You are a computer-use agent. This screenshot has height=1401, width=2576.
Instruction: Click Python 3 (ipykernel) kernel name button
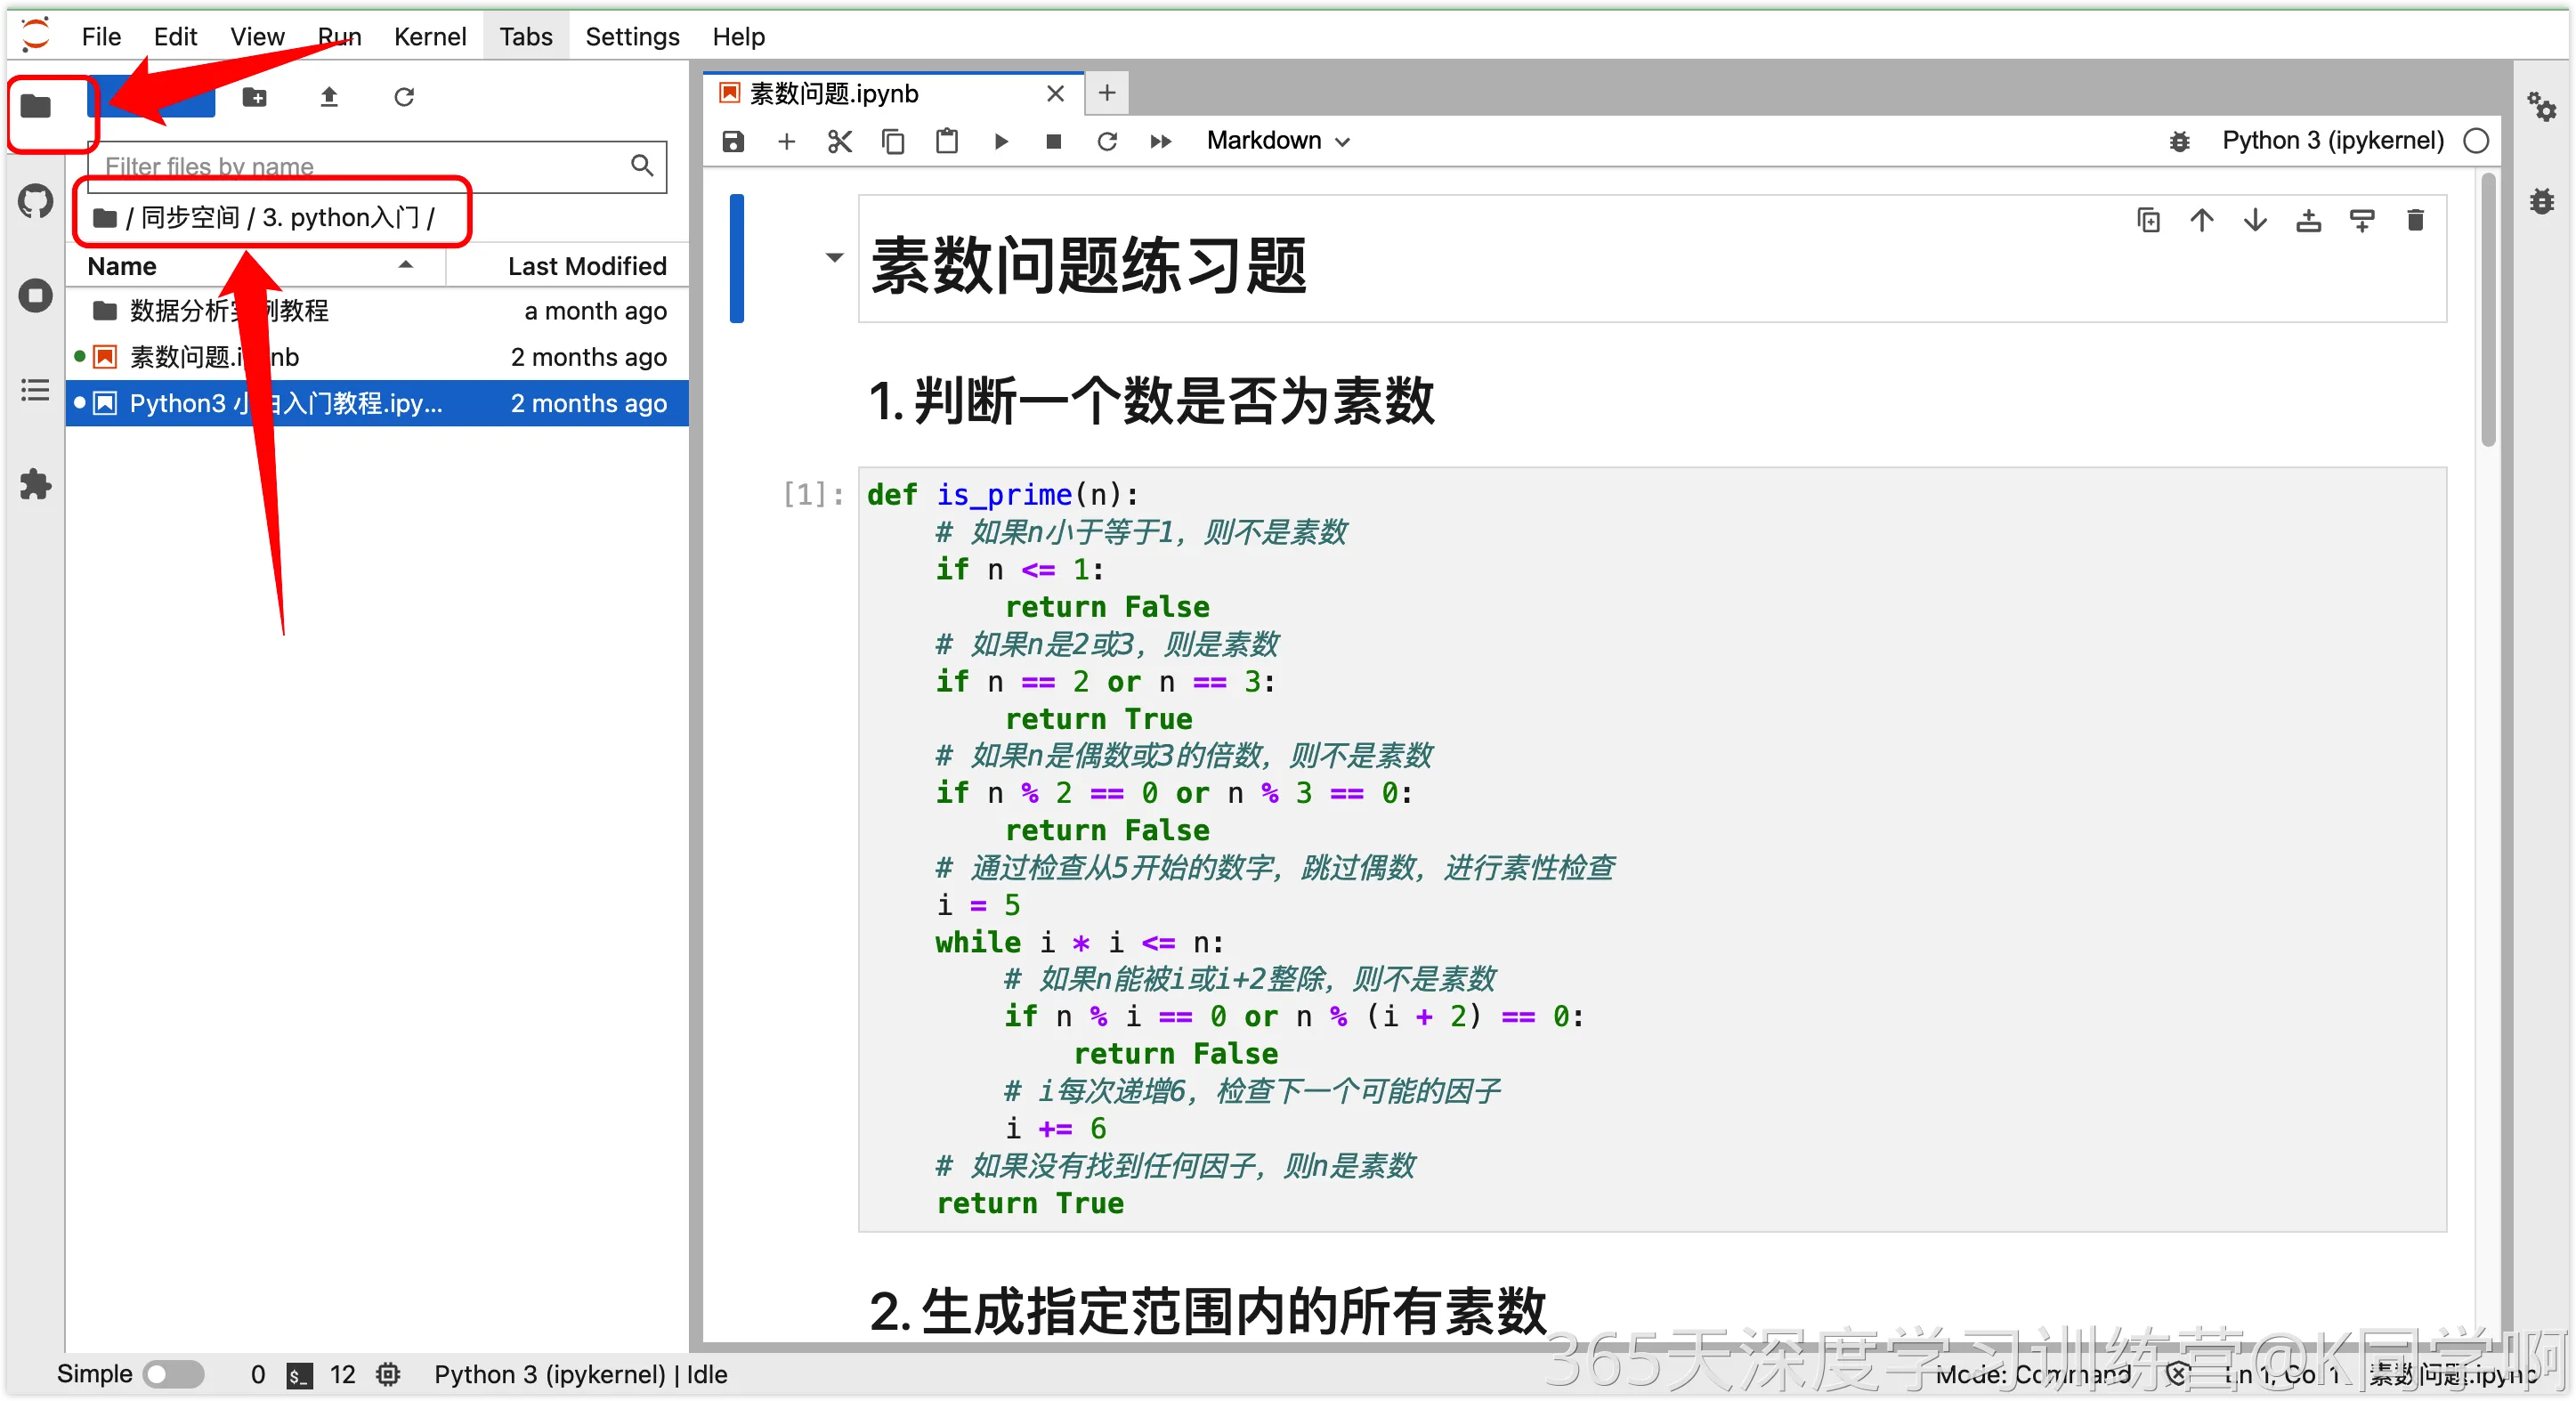2333,141
